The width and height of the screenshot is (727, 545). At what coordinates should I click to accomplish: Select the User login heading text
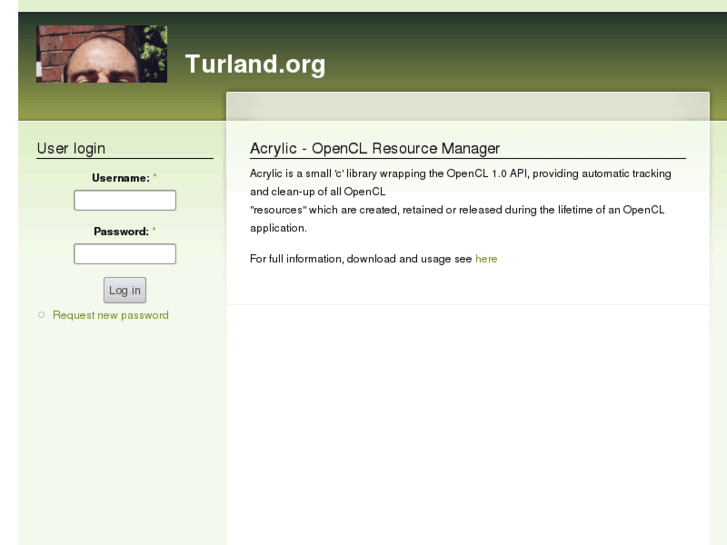click(71, 148)
